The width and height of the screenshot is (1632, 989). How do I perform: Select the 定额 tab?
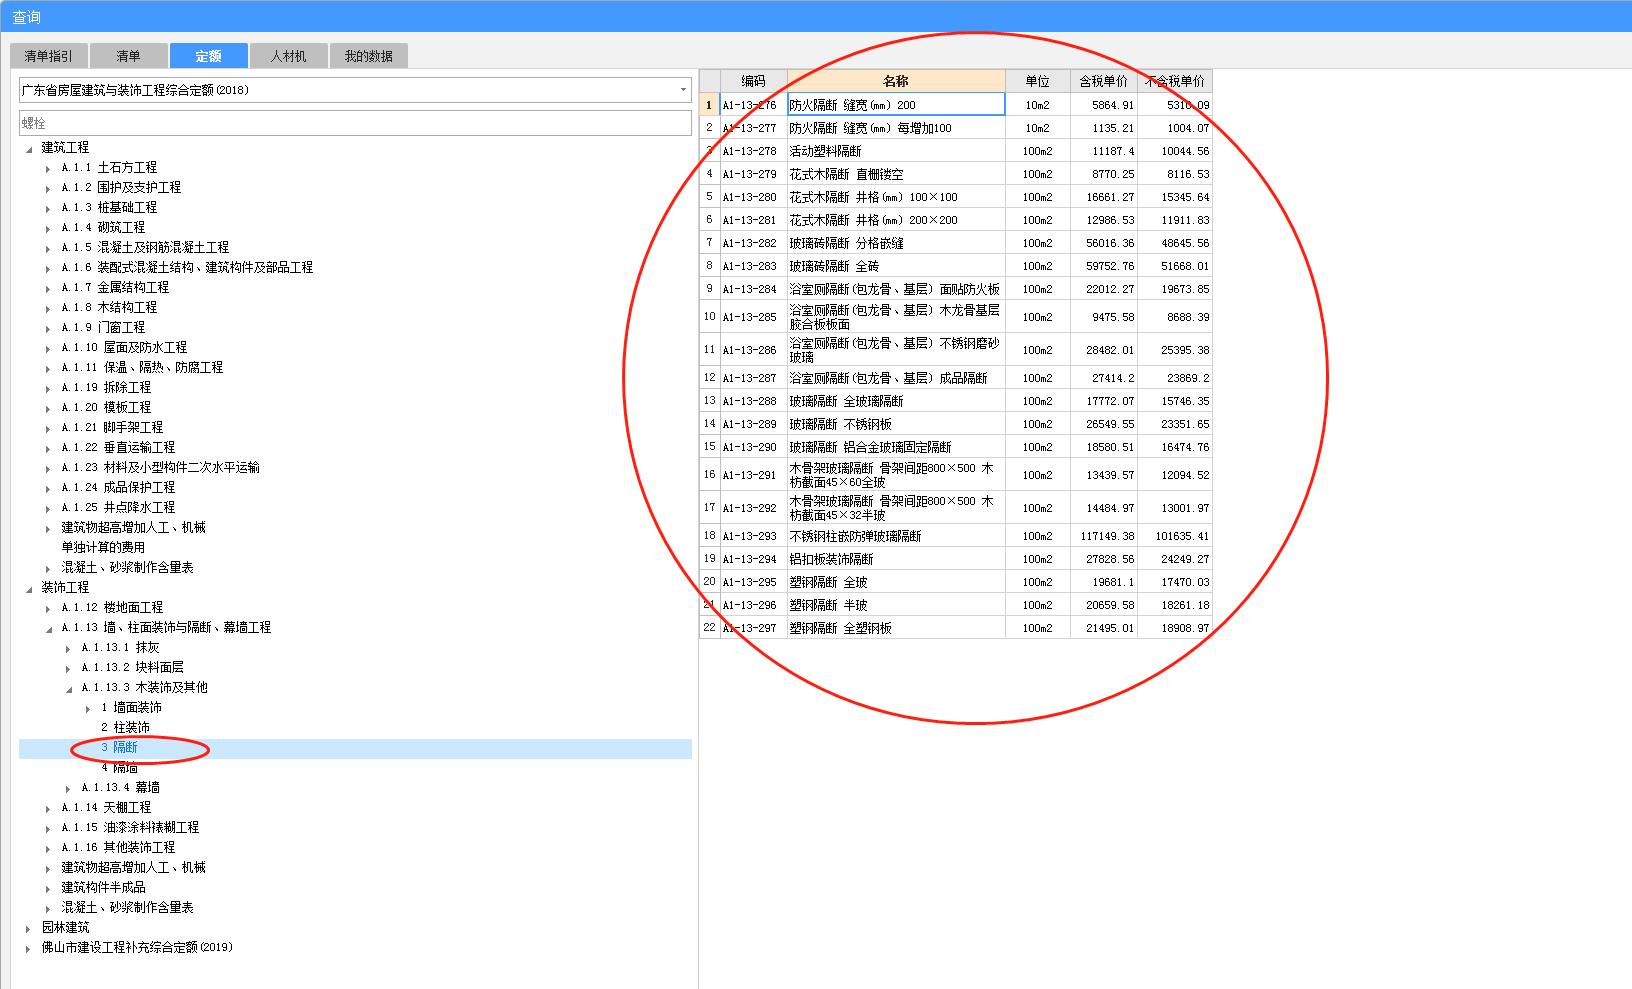(x=208, y=56)
